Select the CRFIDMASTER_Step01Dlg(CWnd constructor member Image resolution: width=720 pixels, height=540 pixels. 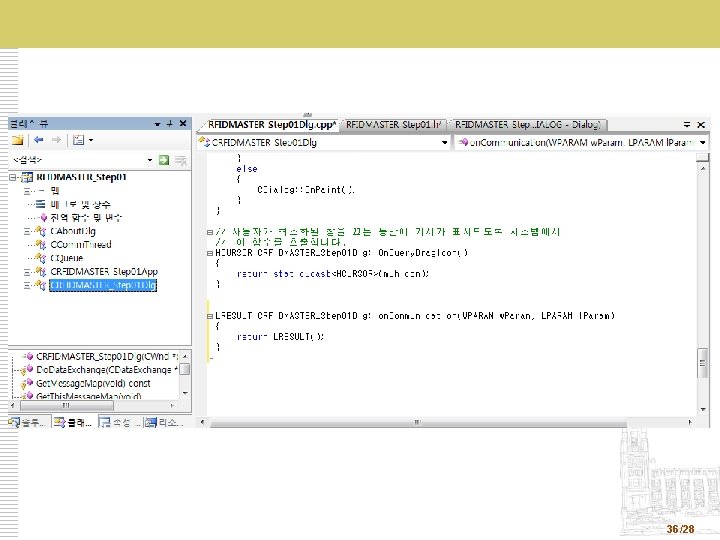[107, 356]
